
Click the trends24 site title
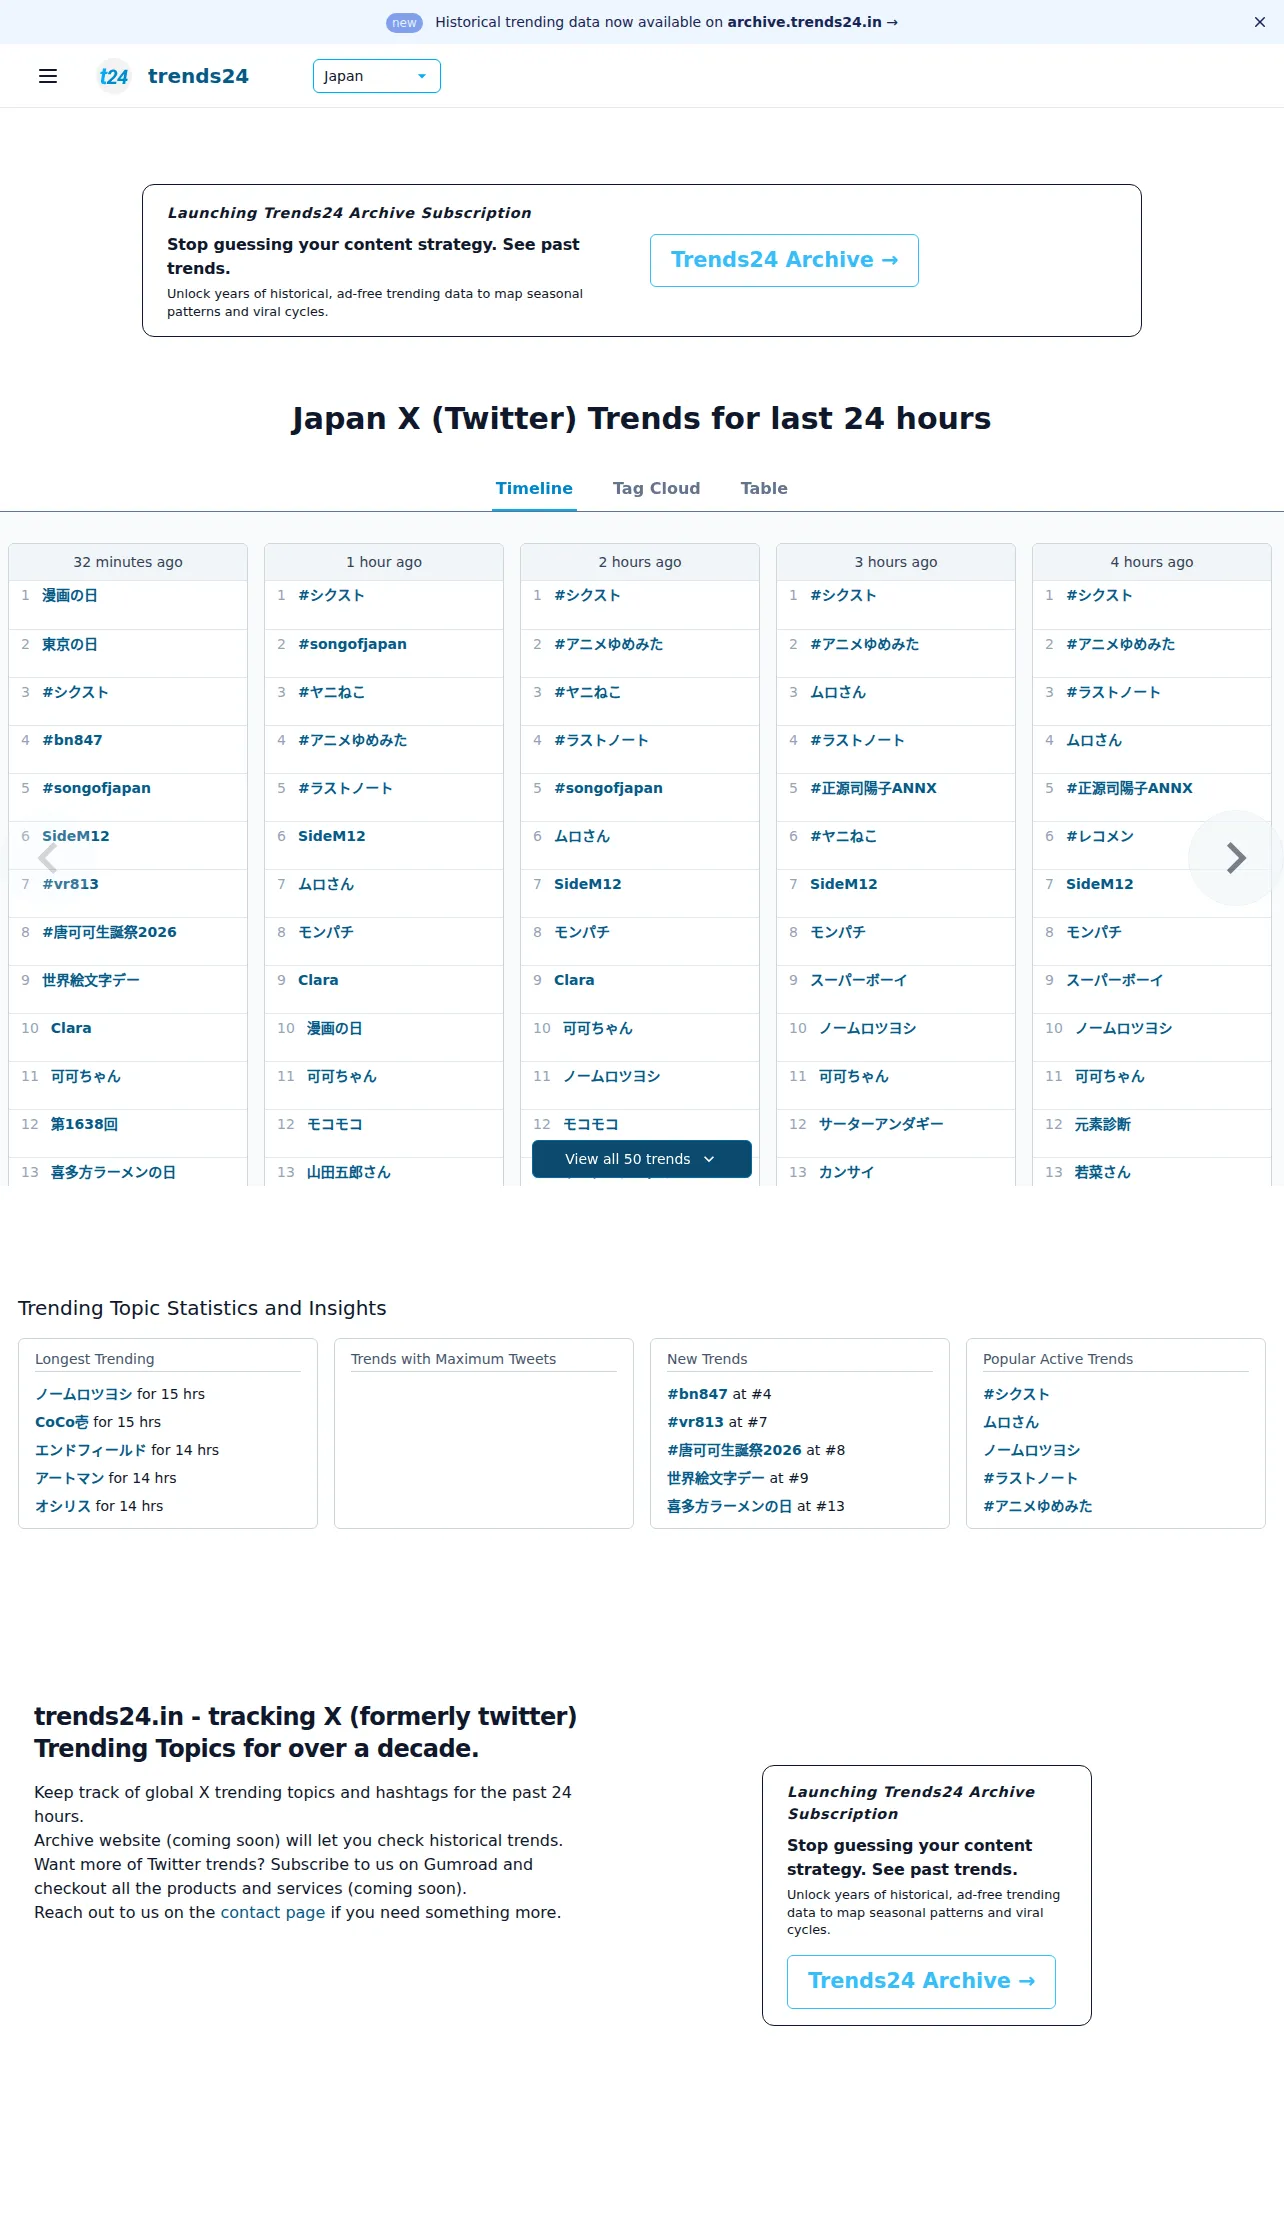198,76
